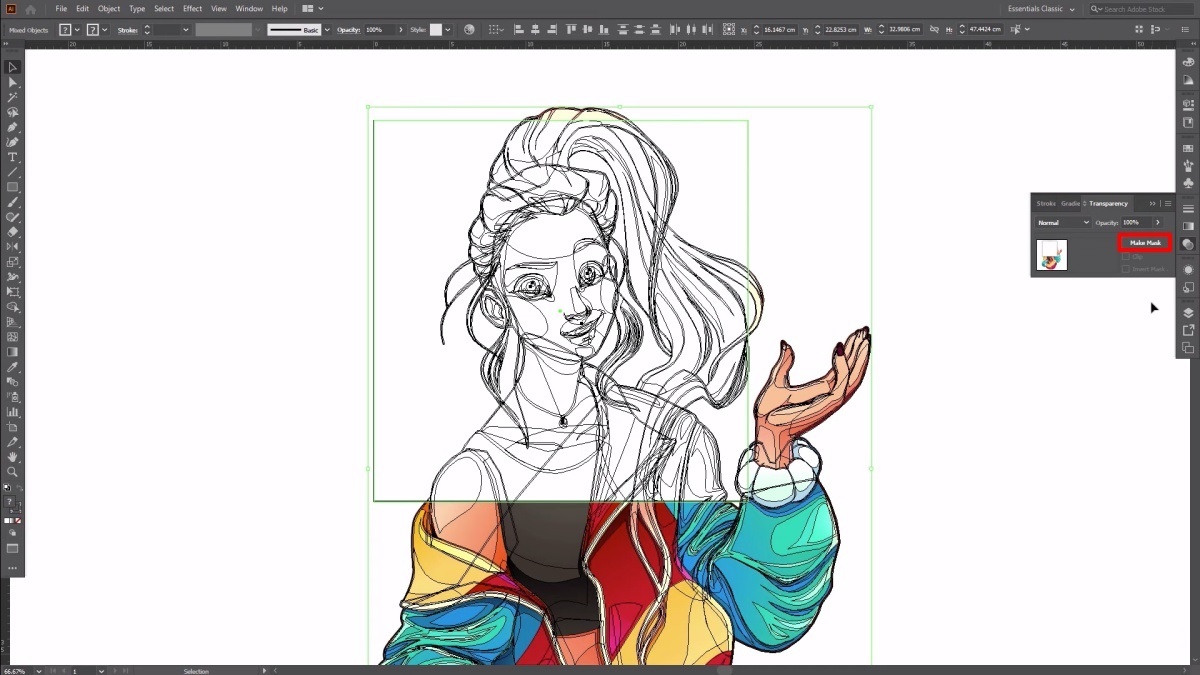Open the Effect menu
Viewport: 1200px width, 675px height.
pyautogui.click(x=193, y=9)
